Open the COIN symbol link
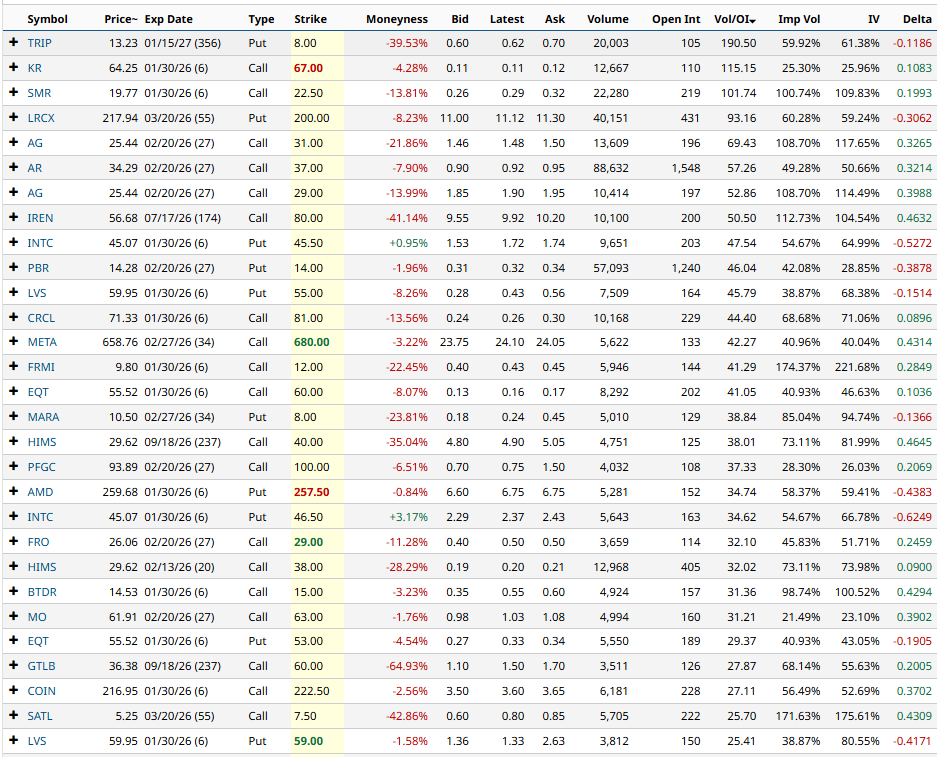This screenshot has height=757, width=937. (x=42, y=691)
